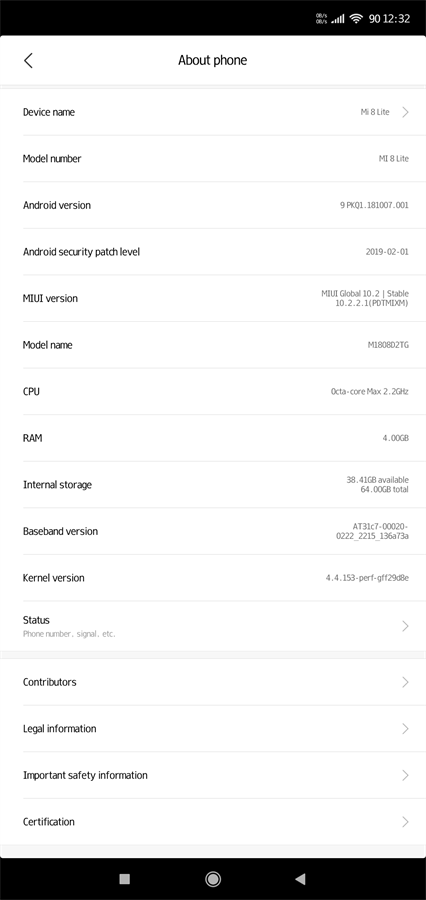Select the Android security patch level row
Screen dimensions: 426x900
(x=213, y=251)
